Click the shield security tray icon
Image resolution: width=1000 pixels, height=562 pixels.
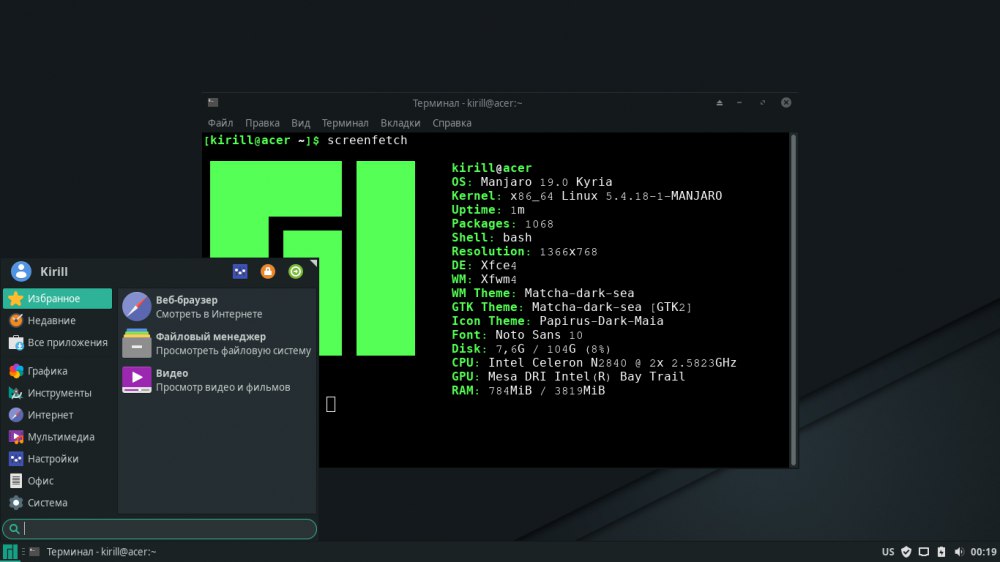pos(906,552)
